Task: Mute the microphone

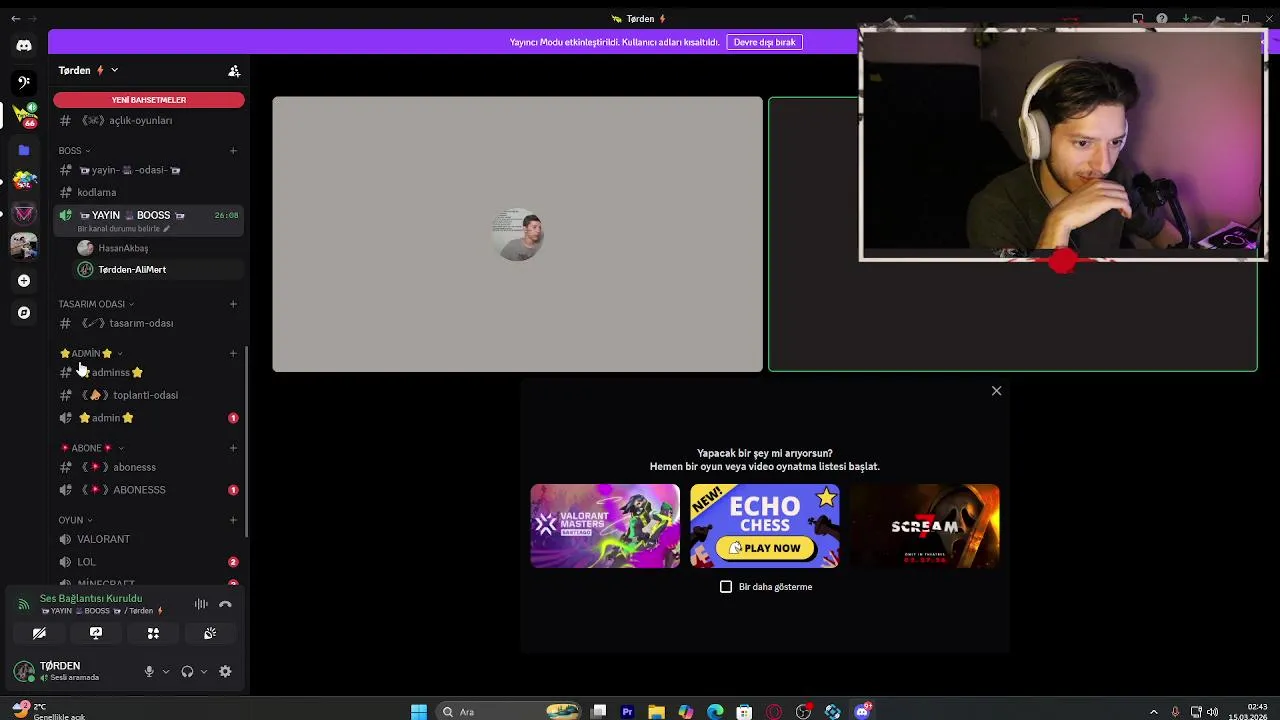Action: (149, 672)
